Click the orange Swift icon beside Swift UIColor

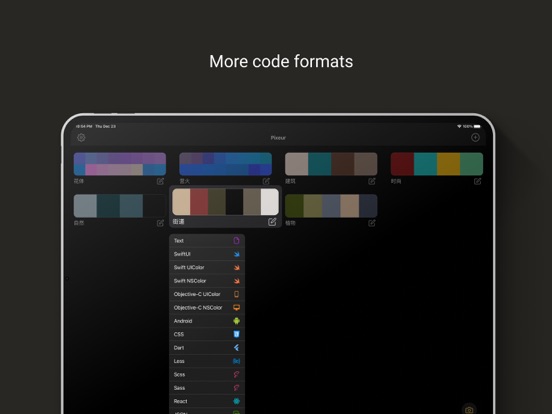pyautogui.click(x=236, y=267)
